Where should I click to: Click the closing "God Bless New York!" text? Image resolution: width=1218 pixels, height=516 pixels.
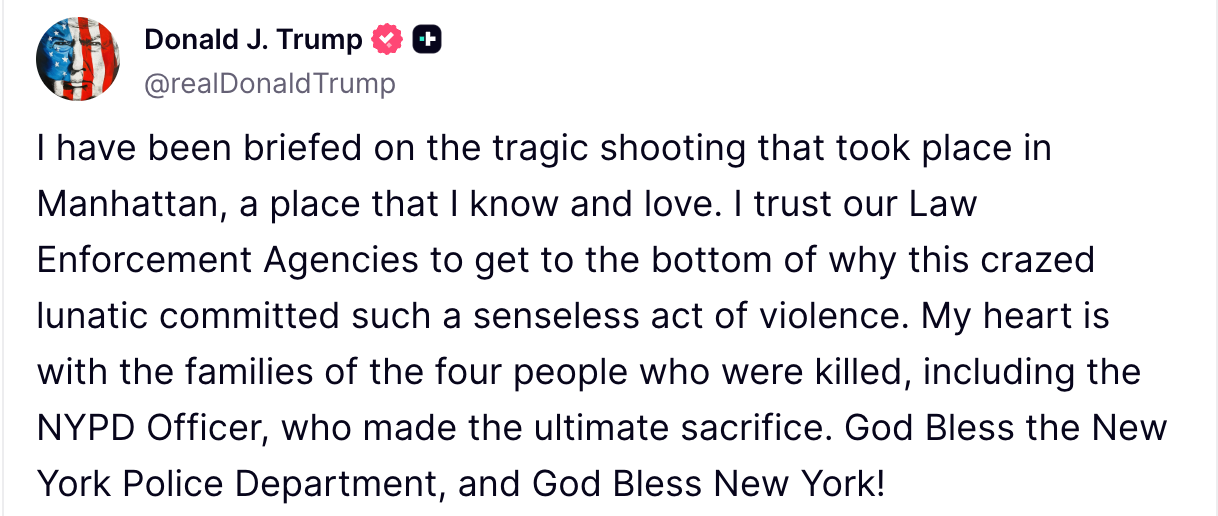click(708, 485)
